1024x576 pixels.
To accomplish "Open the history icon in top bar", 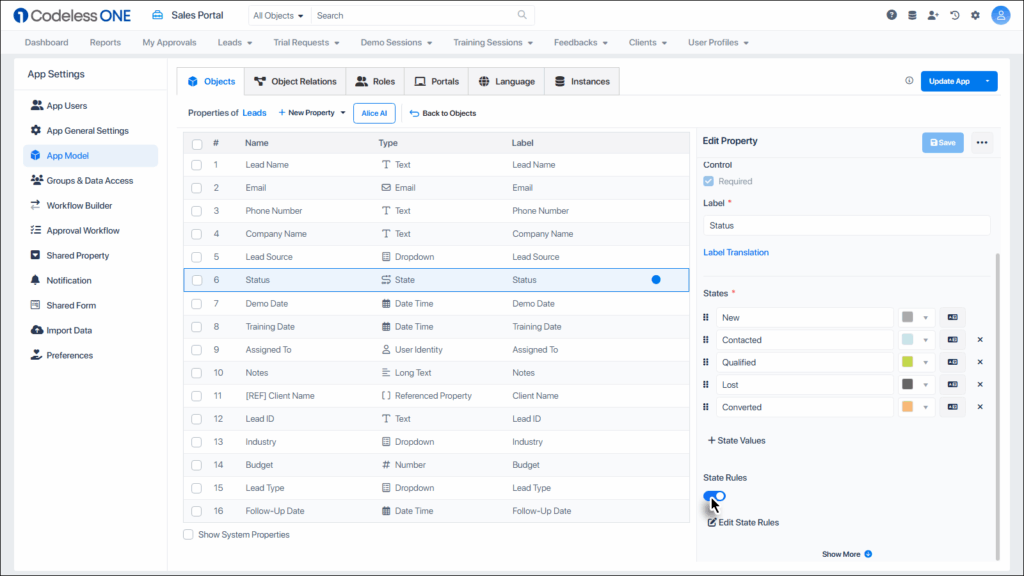I will point(955,15).
